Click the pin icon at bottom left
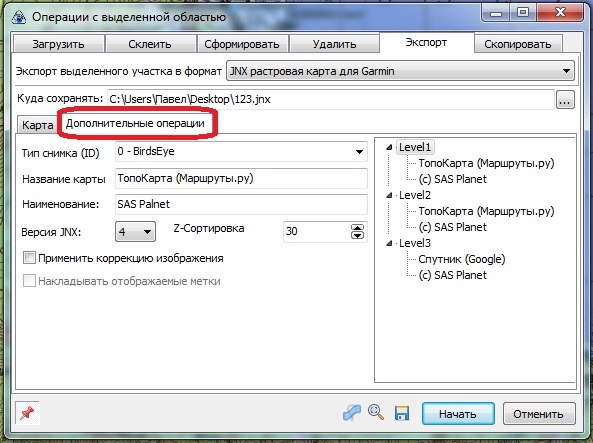Image resolution: width=593 pixels, height=443 pixels. (x=27, y=413)
